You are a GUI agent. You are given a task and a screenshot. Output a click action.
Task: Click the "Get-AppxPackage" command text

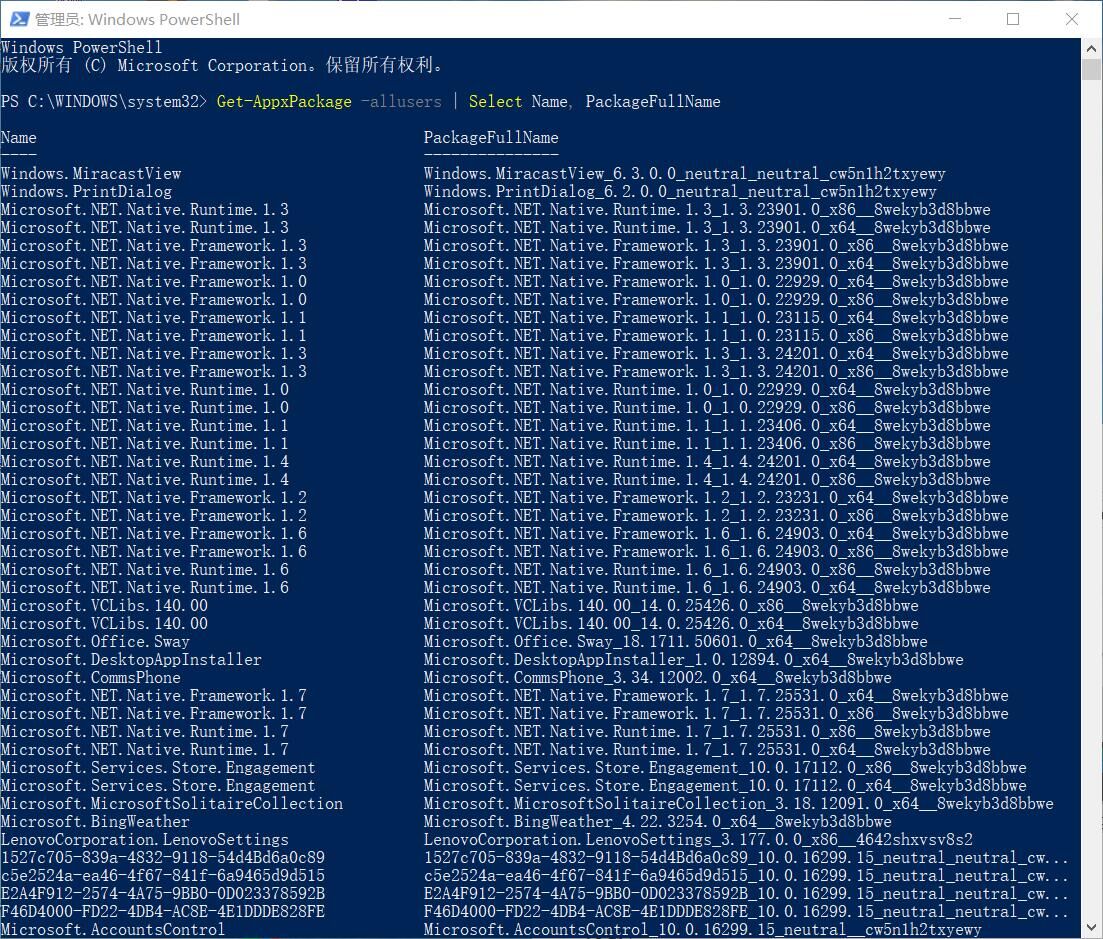(x=284, y=101)
